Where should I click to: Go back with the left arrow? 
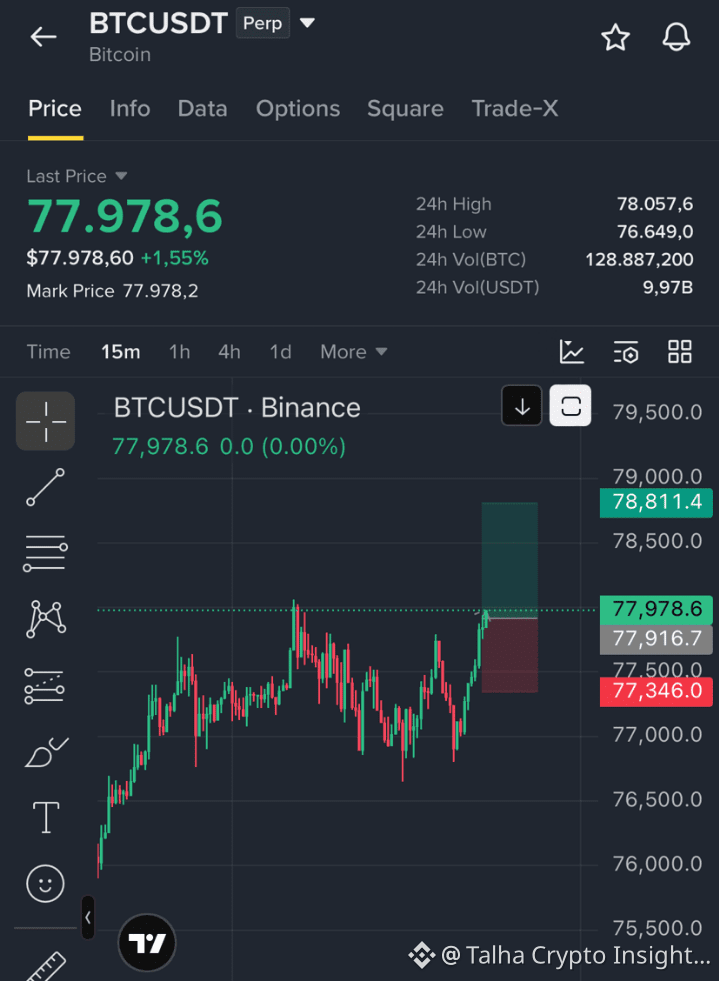[44, 37]
